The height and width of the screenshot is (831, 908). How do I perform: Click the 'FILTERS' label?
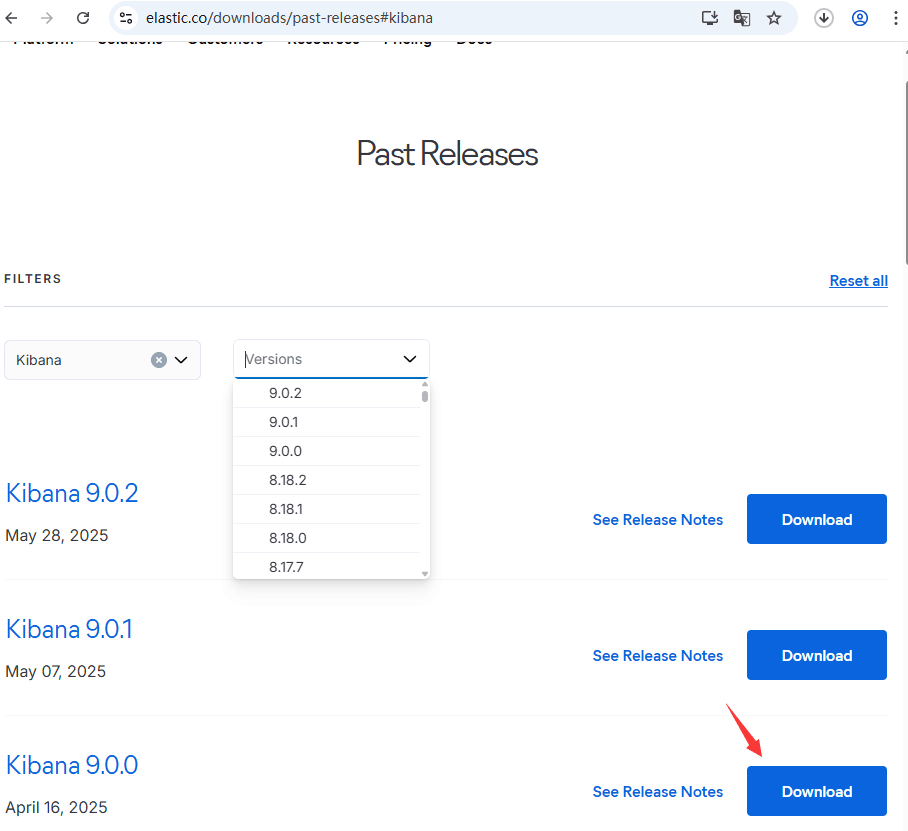click(x=32, y=279)
